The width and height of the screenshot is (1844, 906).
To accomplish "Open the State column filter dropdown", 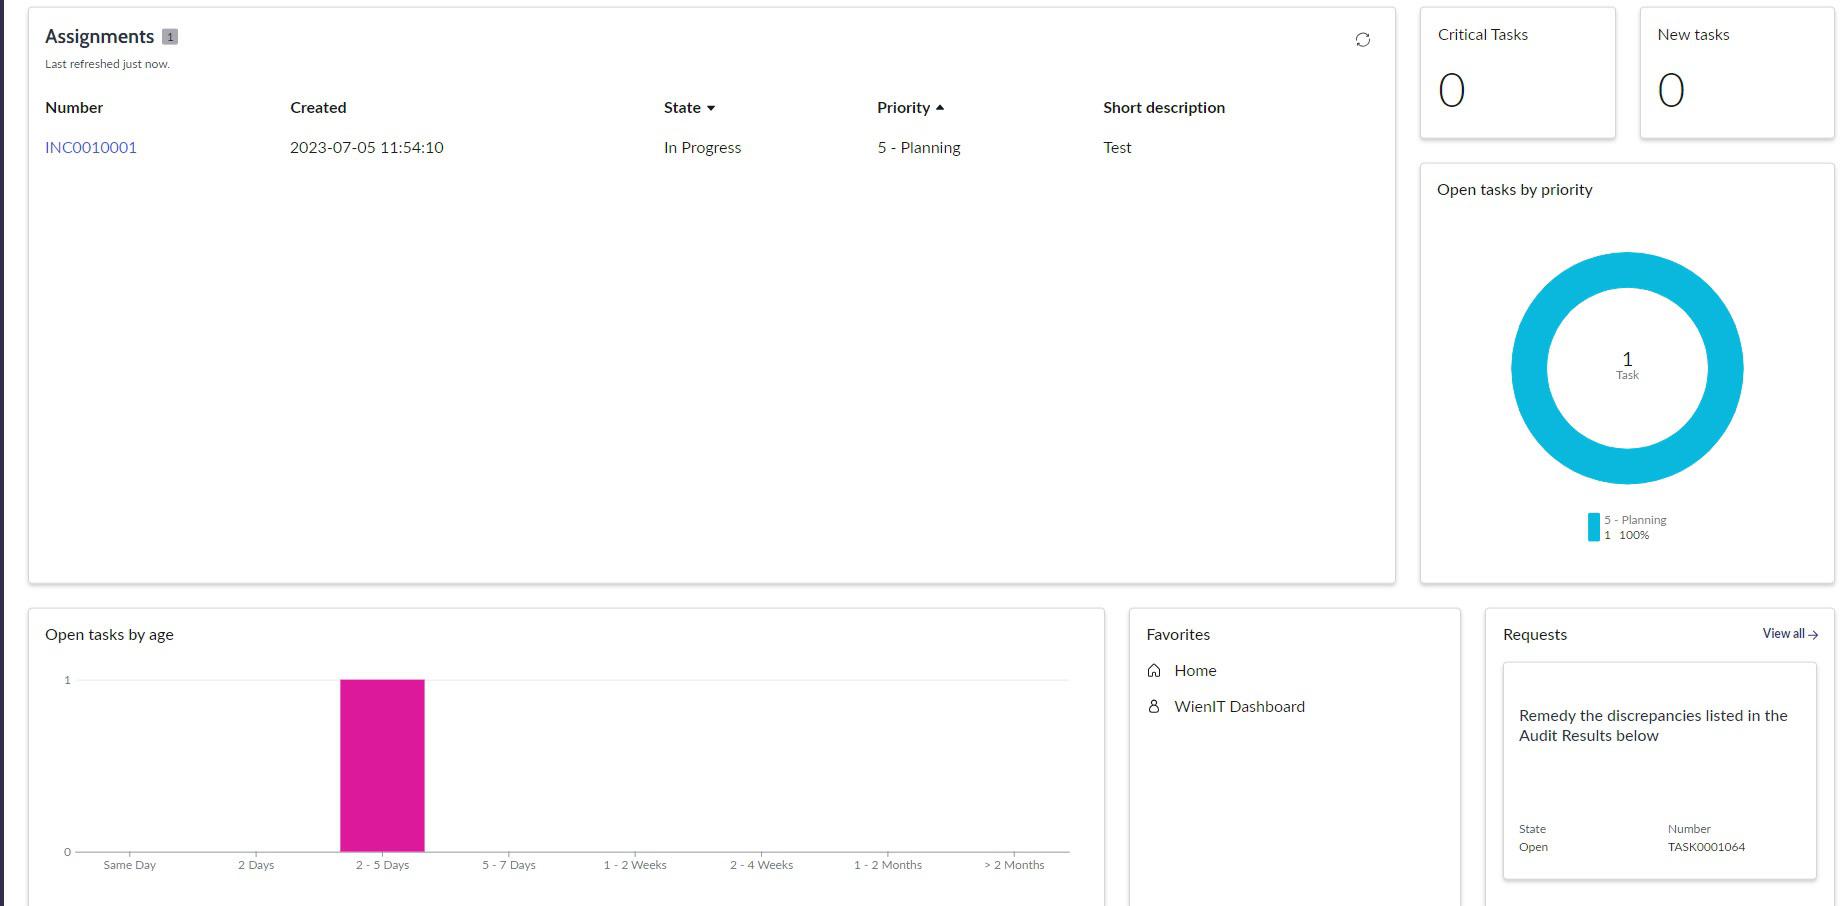I will coord(712,108).
